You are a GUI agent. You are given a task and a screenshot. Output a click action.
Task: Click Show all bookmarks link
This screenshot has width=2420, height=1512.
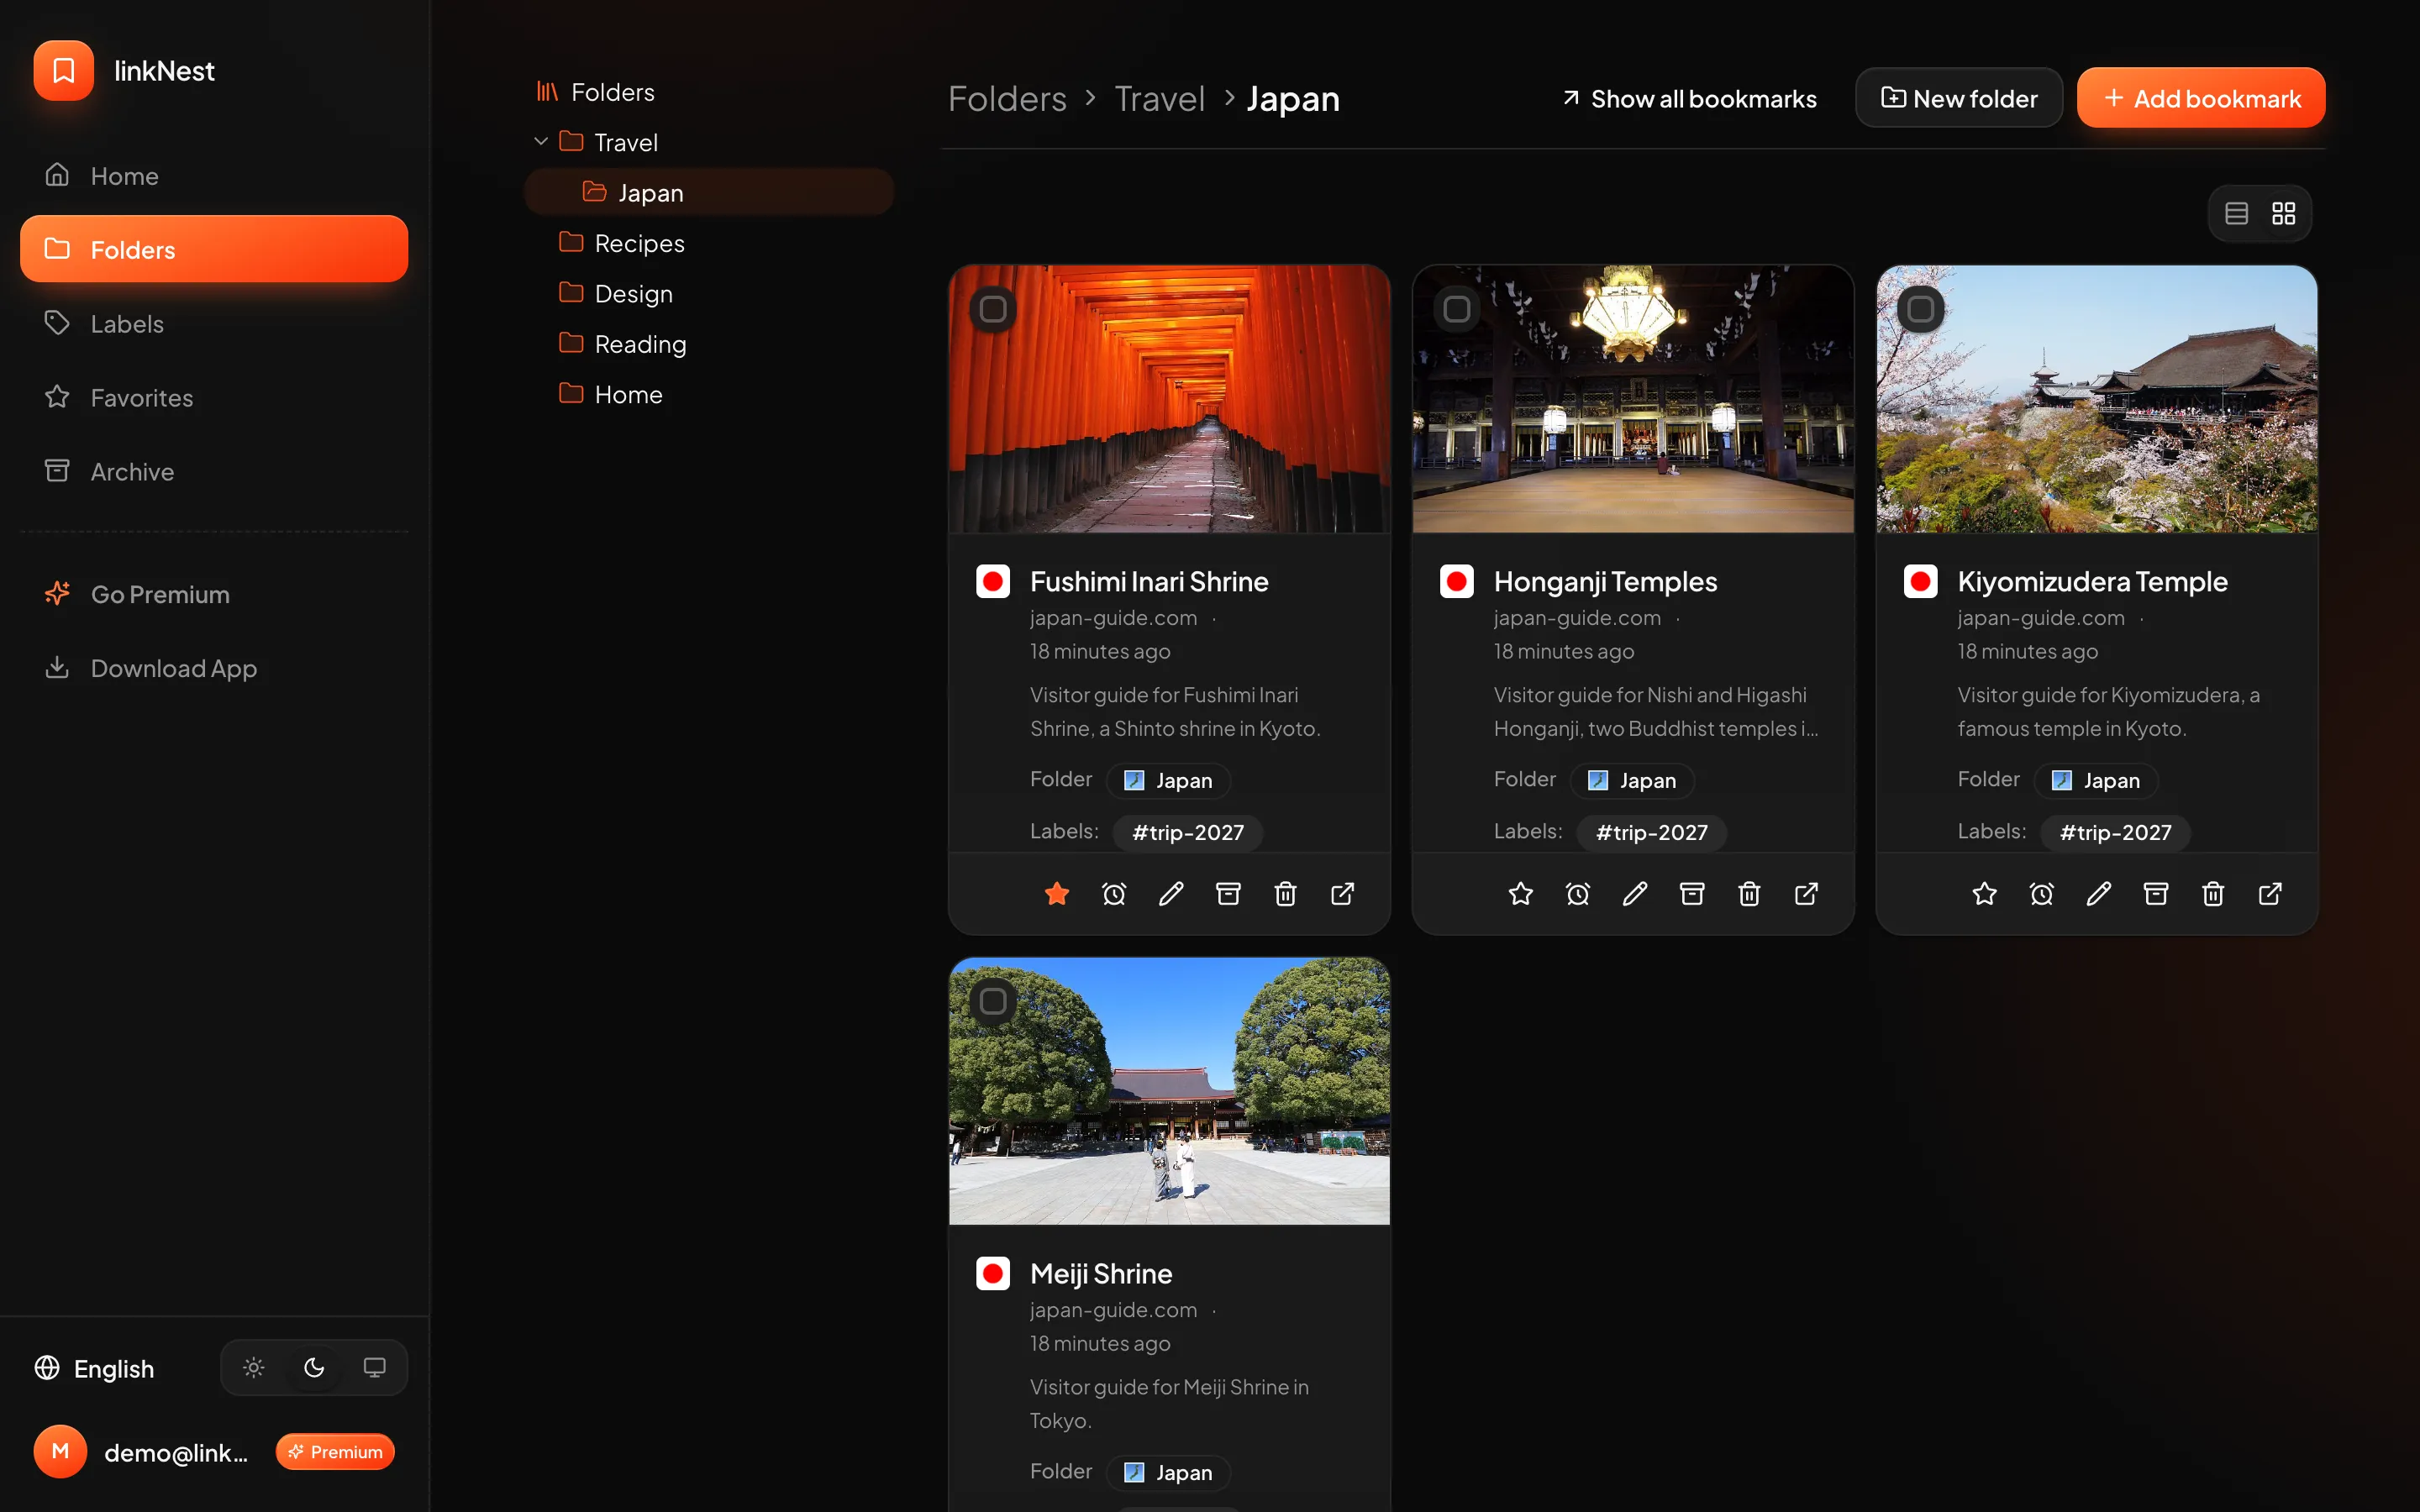pos(1689,98)
